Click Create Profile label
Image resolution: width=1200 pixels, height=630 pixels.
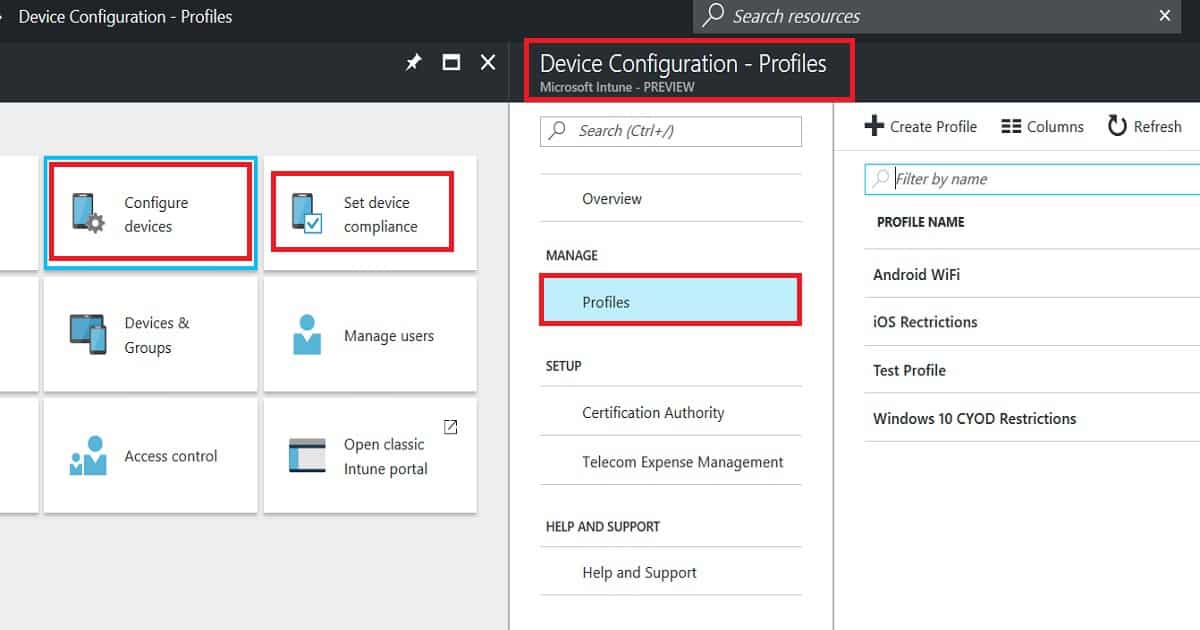tap(933, 126)
